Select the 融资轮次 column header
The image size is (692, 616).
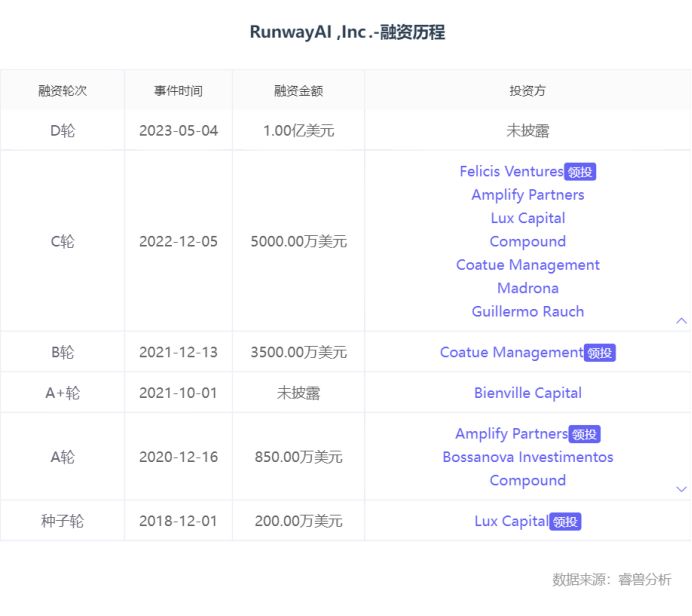[x=62, y=90]
